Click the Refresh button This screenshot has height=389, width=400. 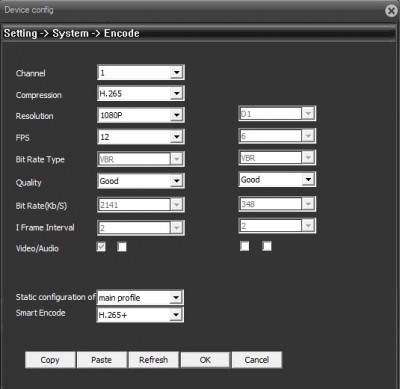(x=153, y=360)
